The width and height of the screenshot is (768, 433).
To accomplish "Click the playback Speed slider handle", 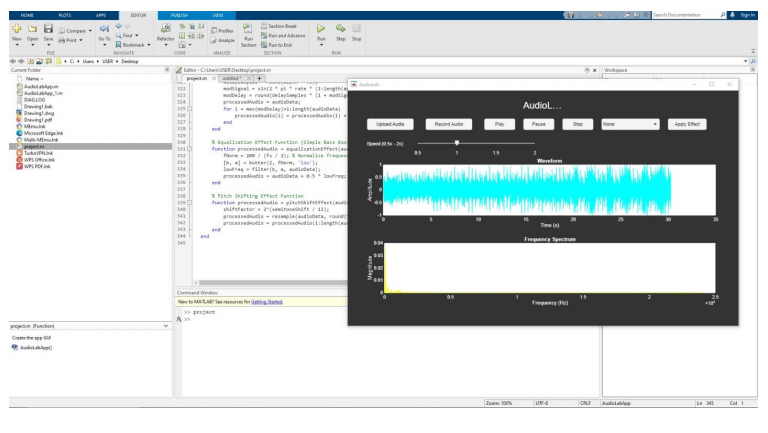I will tap(457, 143).
